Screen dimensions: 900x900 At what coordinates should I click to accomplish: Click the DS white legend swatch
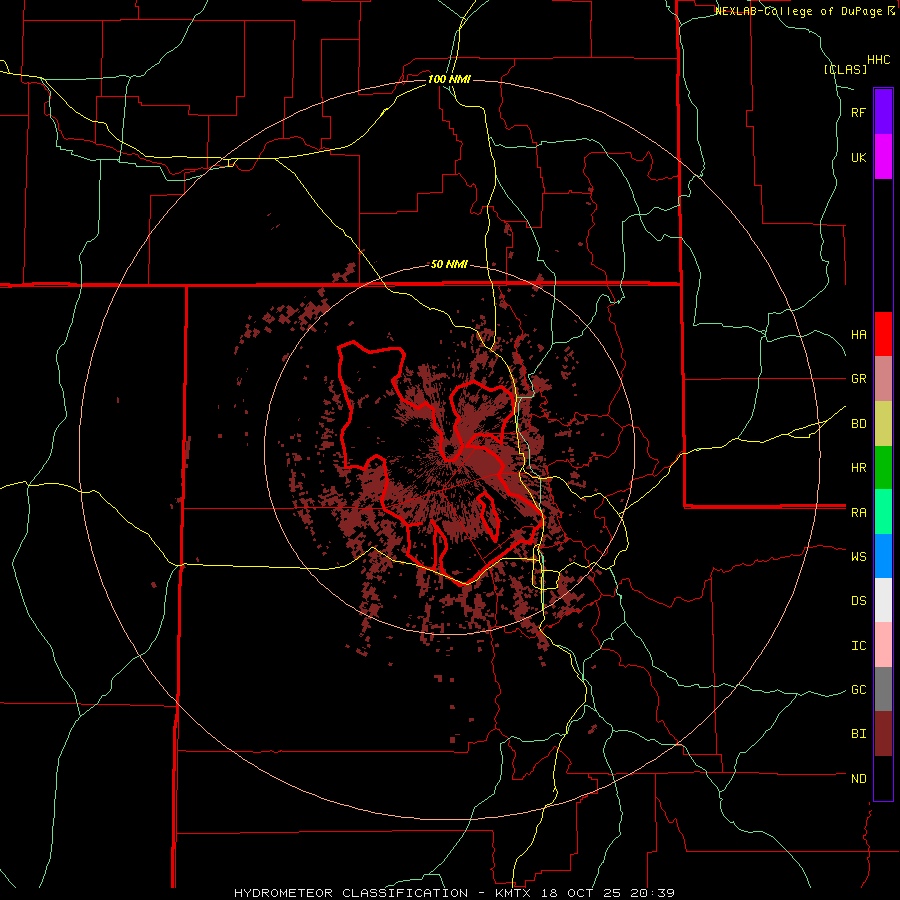coord(883,600)
